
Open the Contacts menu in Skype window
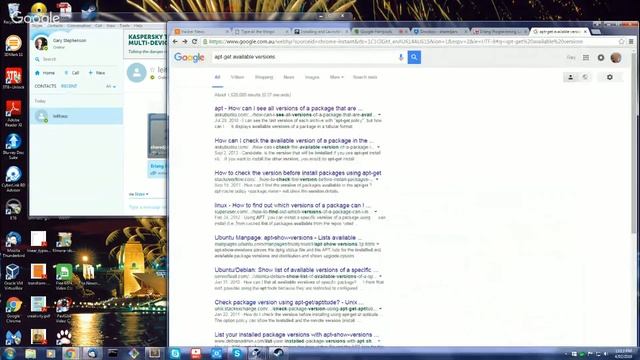[x=55, y=26]
